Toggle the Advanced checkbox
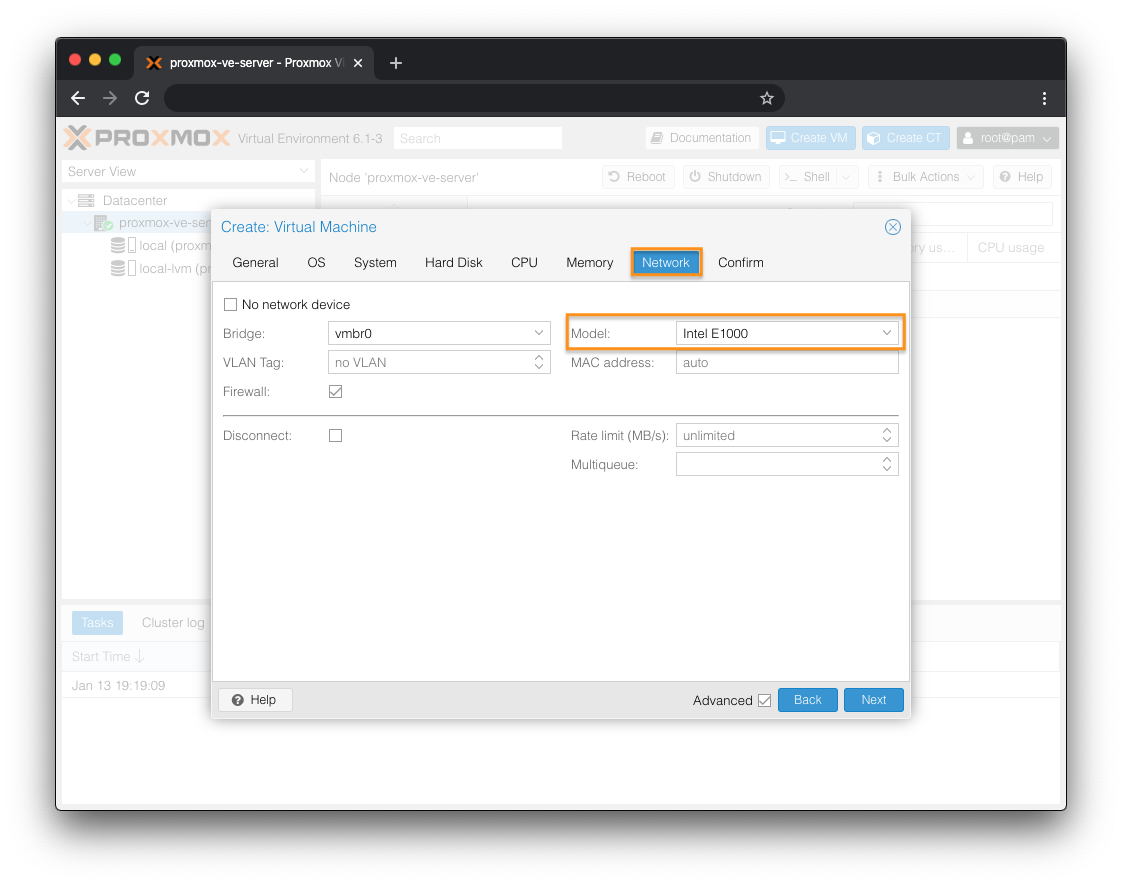 click(764, 700)
